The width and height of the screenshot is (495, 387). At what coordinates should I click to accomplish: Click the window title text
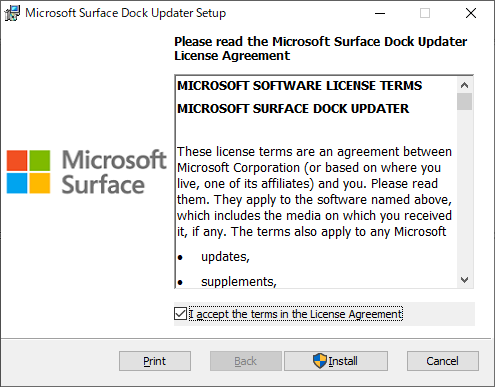(126, 13)
